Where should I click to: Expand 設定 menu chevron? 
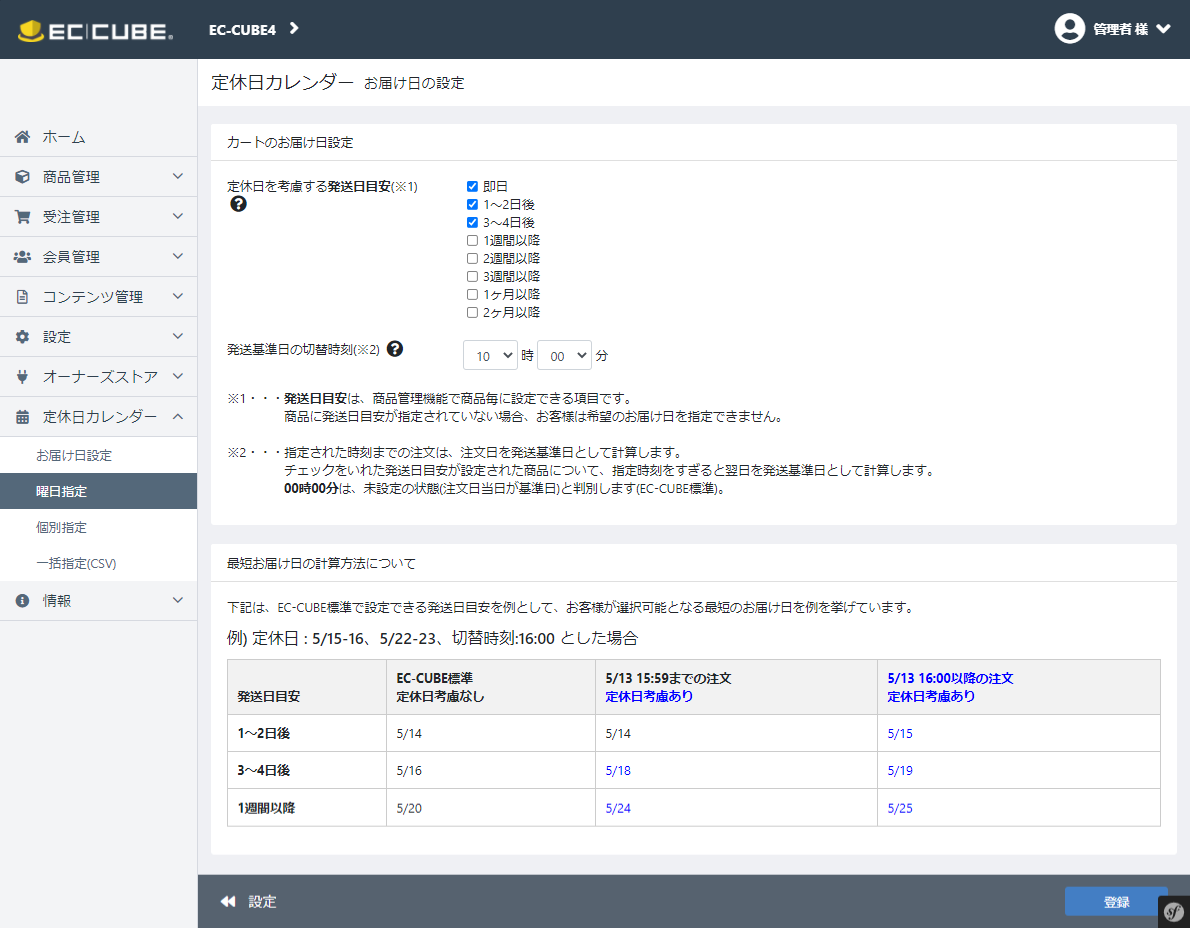(178, 336)
